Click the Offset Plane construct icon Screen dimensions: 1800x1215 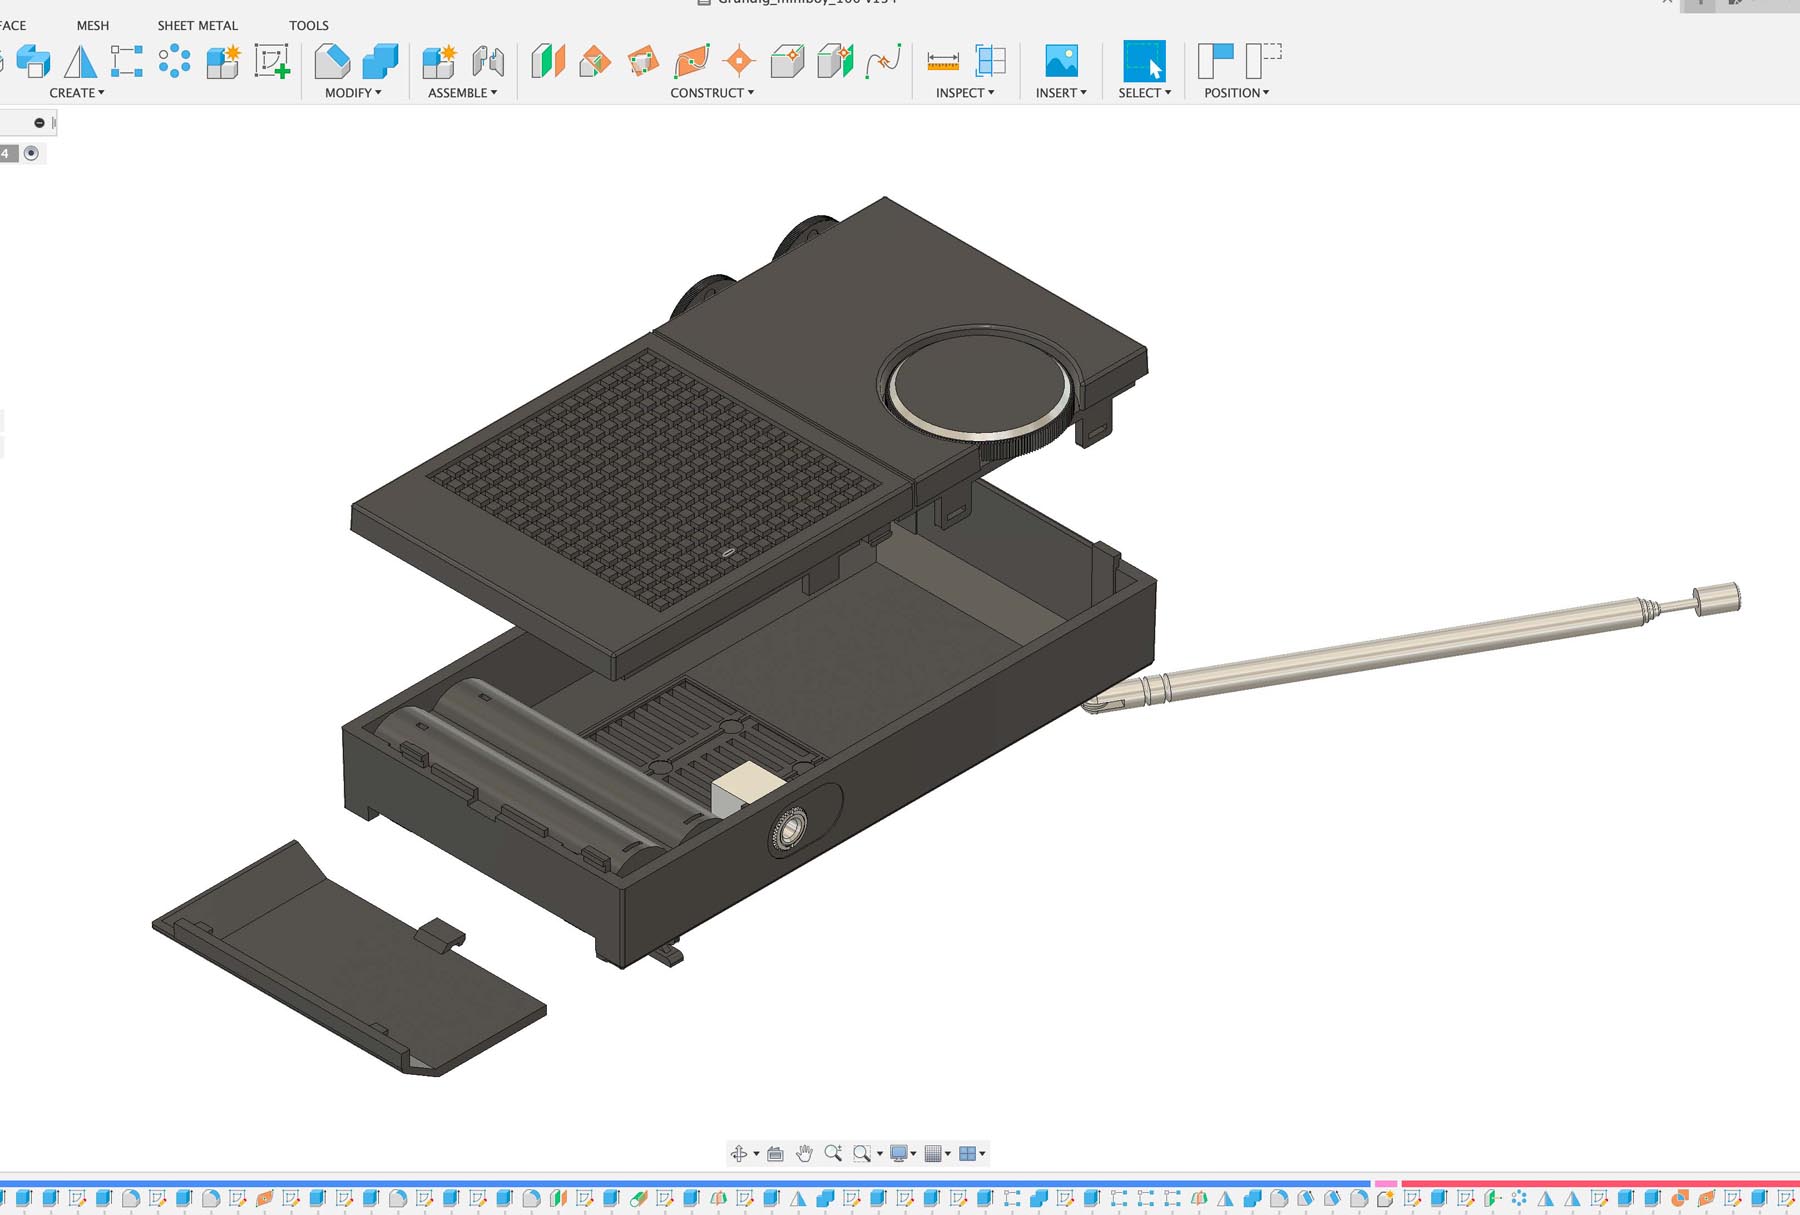coord(548,62)
